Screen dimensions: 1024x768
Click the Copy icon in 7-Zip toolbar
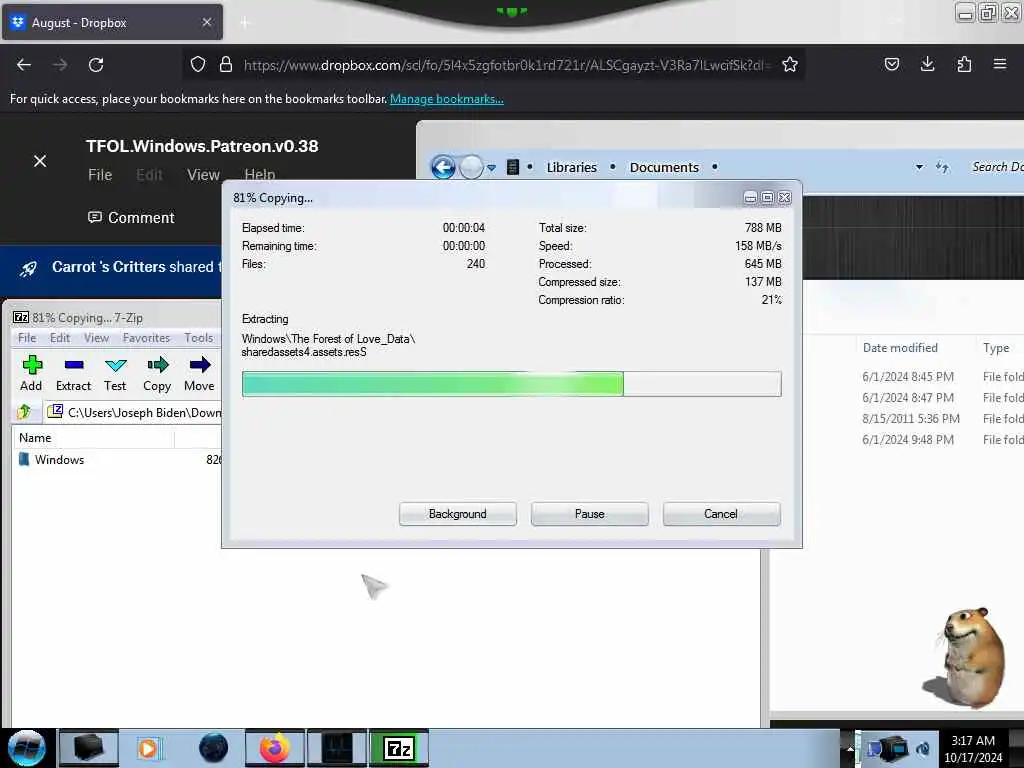pos(157,373)
